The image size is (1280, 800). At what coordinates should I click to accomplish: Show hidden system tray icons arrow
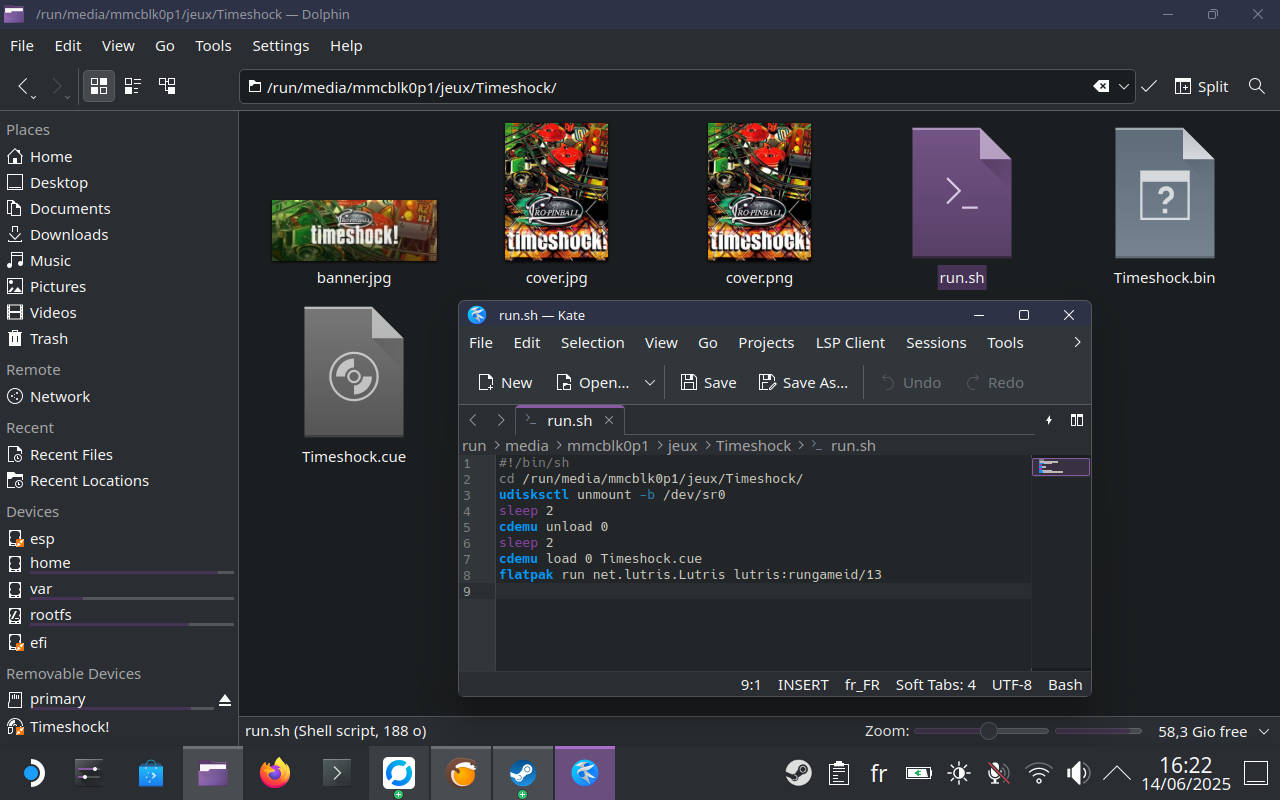pos(1116,773)
